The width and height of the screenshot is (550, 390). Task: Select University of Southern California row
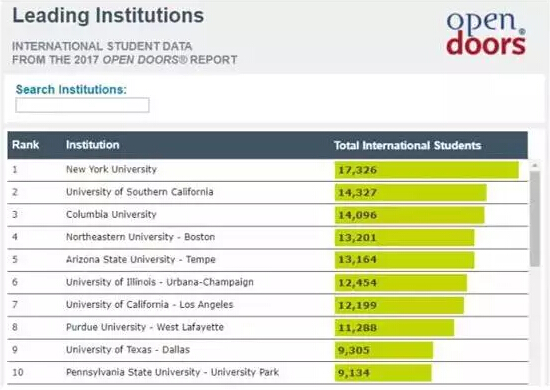[x=268, y=193]
